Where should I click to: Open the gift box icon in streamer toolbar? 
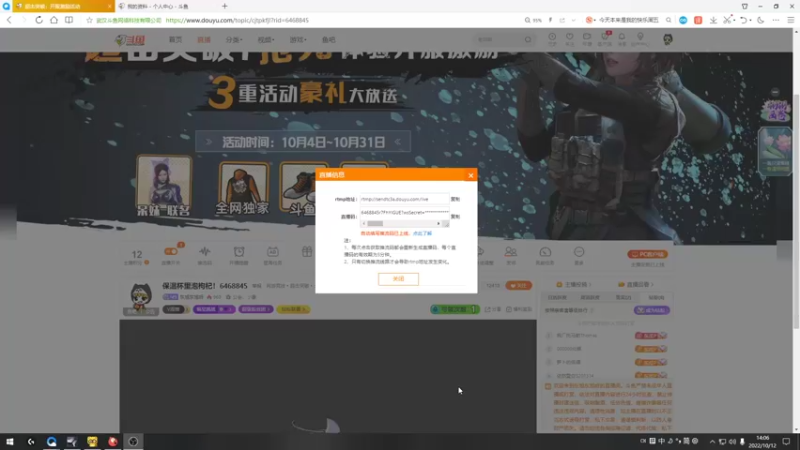307,252
